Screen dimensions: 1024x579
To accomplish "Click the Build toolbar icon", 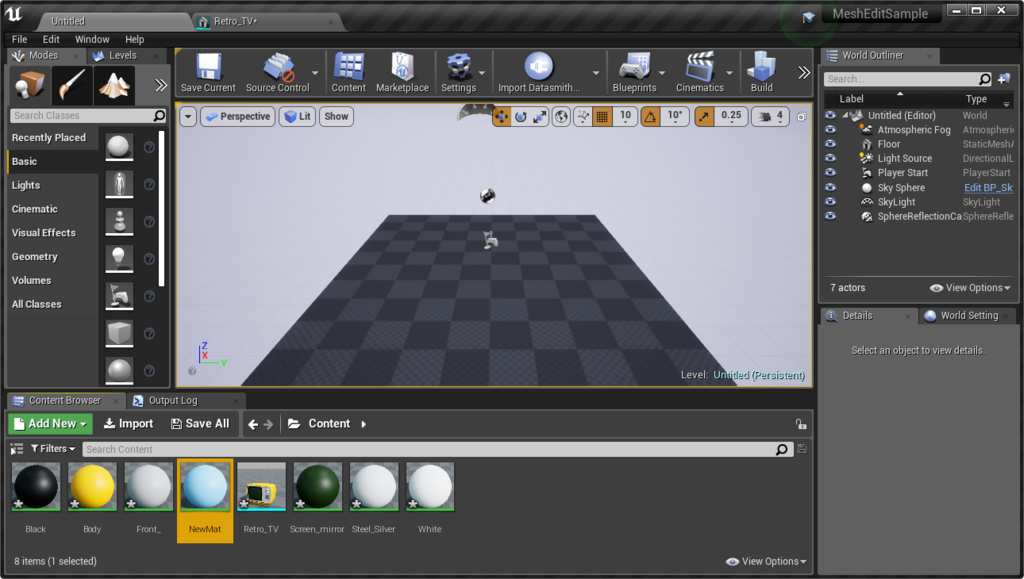I will (762, 68).
